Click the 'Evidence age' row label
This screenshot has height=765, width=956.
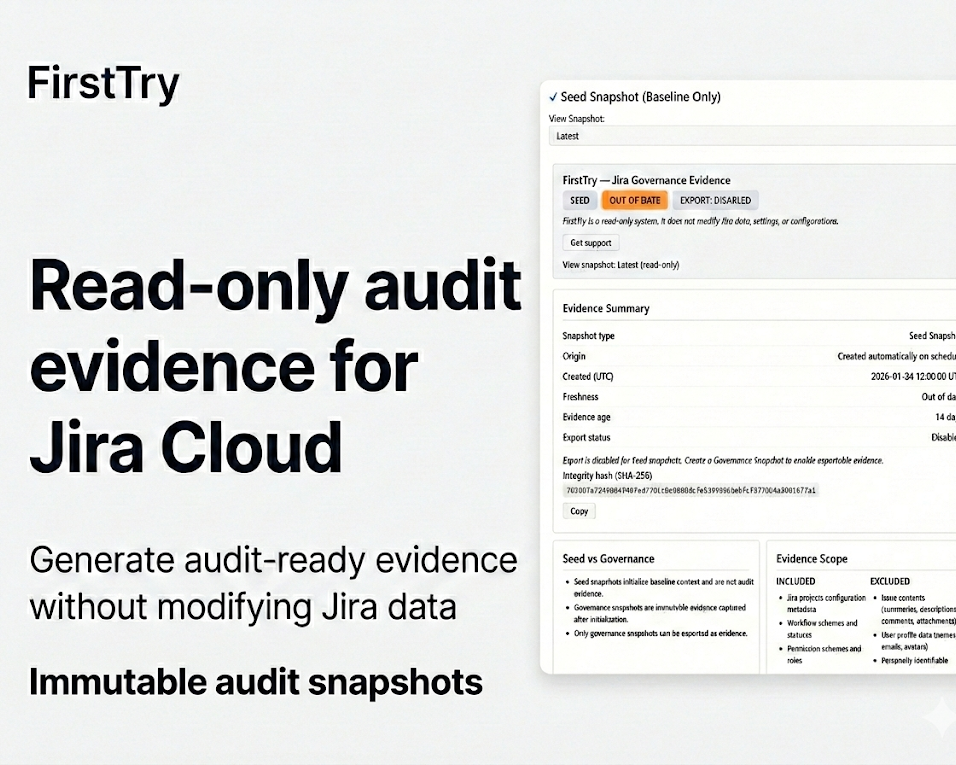(x=587, y=417)
